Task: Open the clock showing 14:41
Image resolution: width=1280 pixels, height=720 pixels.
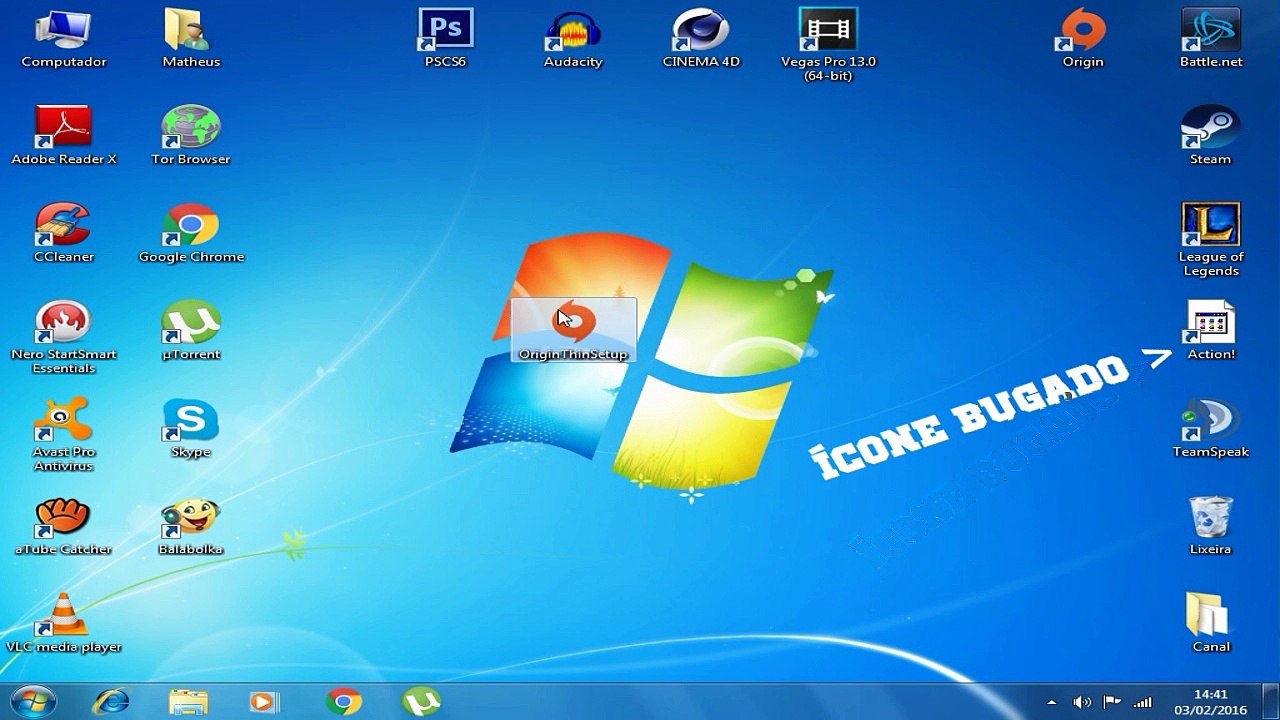Action: click(x=1211, y=701)
